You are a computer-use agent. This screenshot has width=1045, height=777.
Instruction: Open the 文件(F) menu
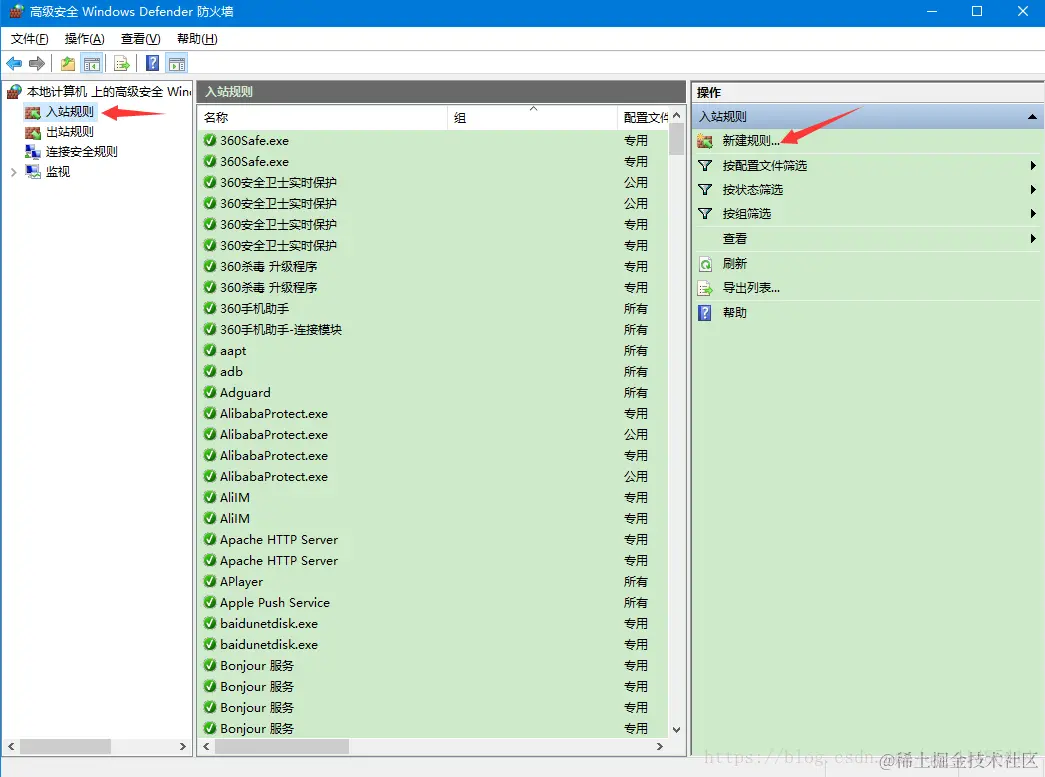(29, 39)
